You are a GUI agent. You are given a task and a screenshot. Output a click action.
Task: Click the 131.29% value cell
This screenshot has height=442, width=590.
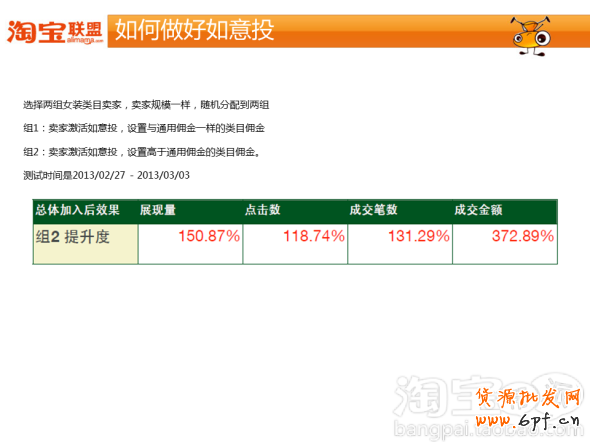click(x=400, y=244)
